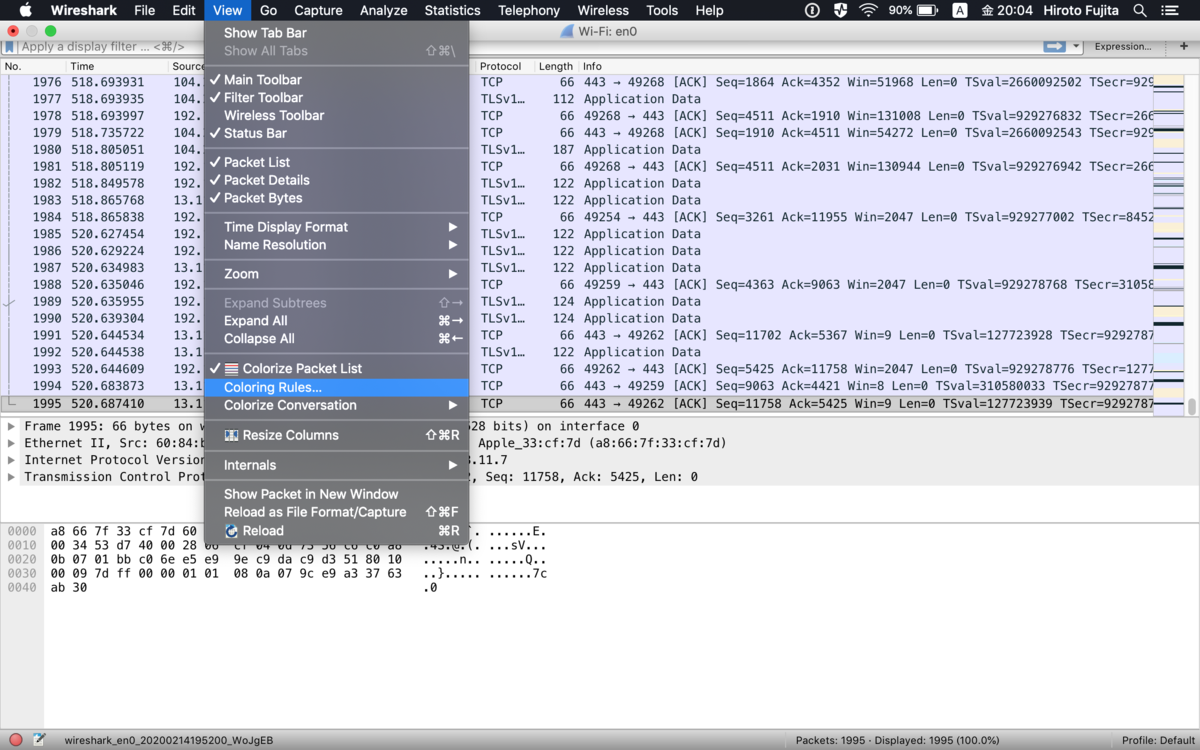Click the shield security menu bar icon
Viewport: 1200px width, 750px height.
pos(840,10)
